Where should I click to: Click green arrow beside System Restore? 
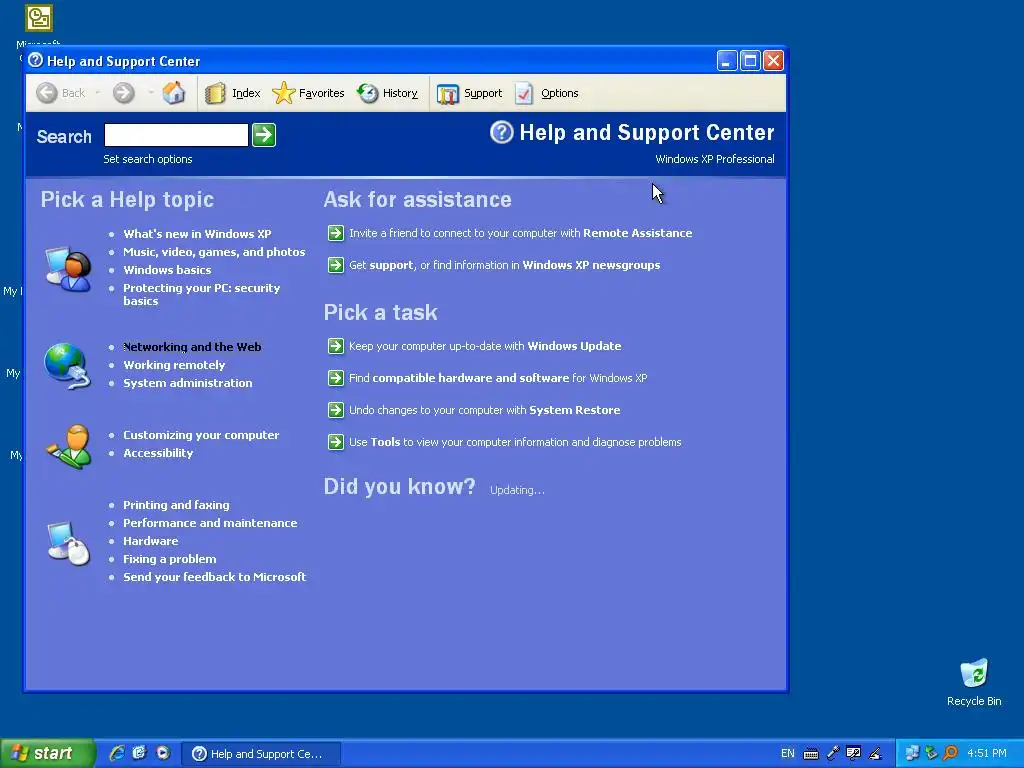click(x=336, y=410)
